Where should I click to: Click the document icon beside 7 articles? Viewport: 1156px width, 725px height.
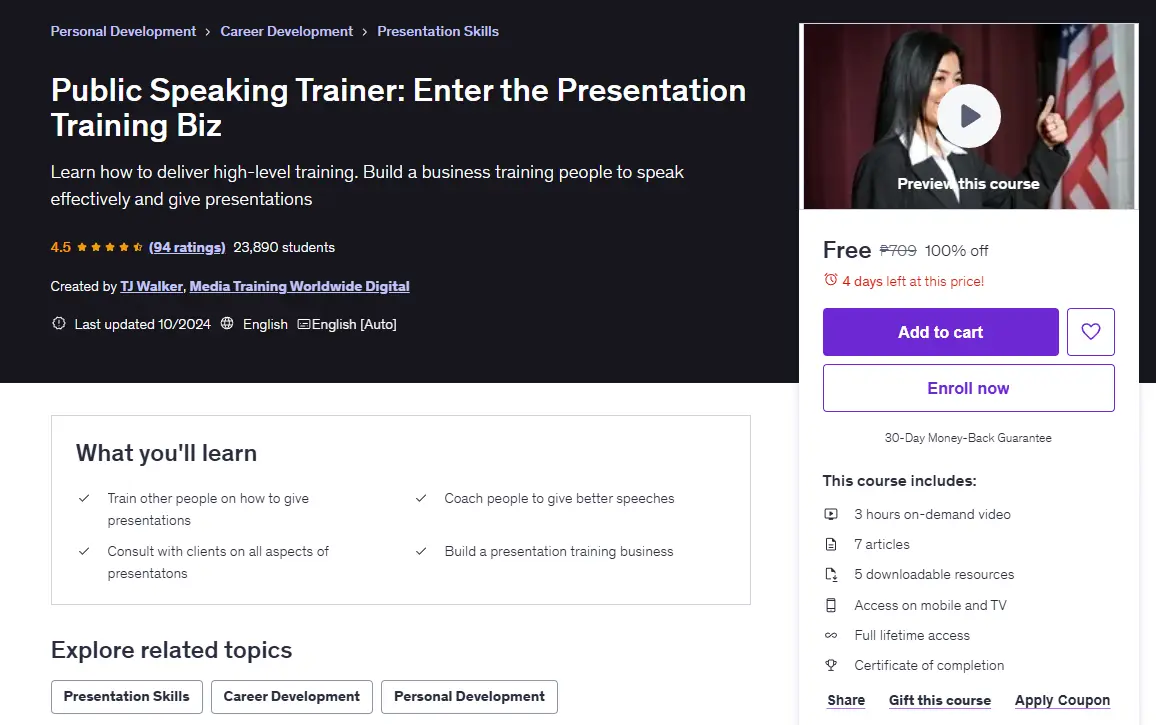831,544
